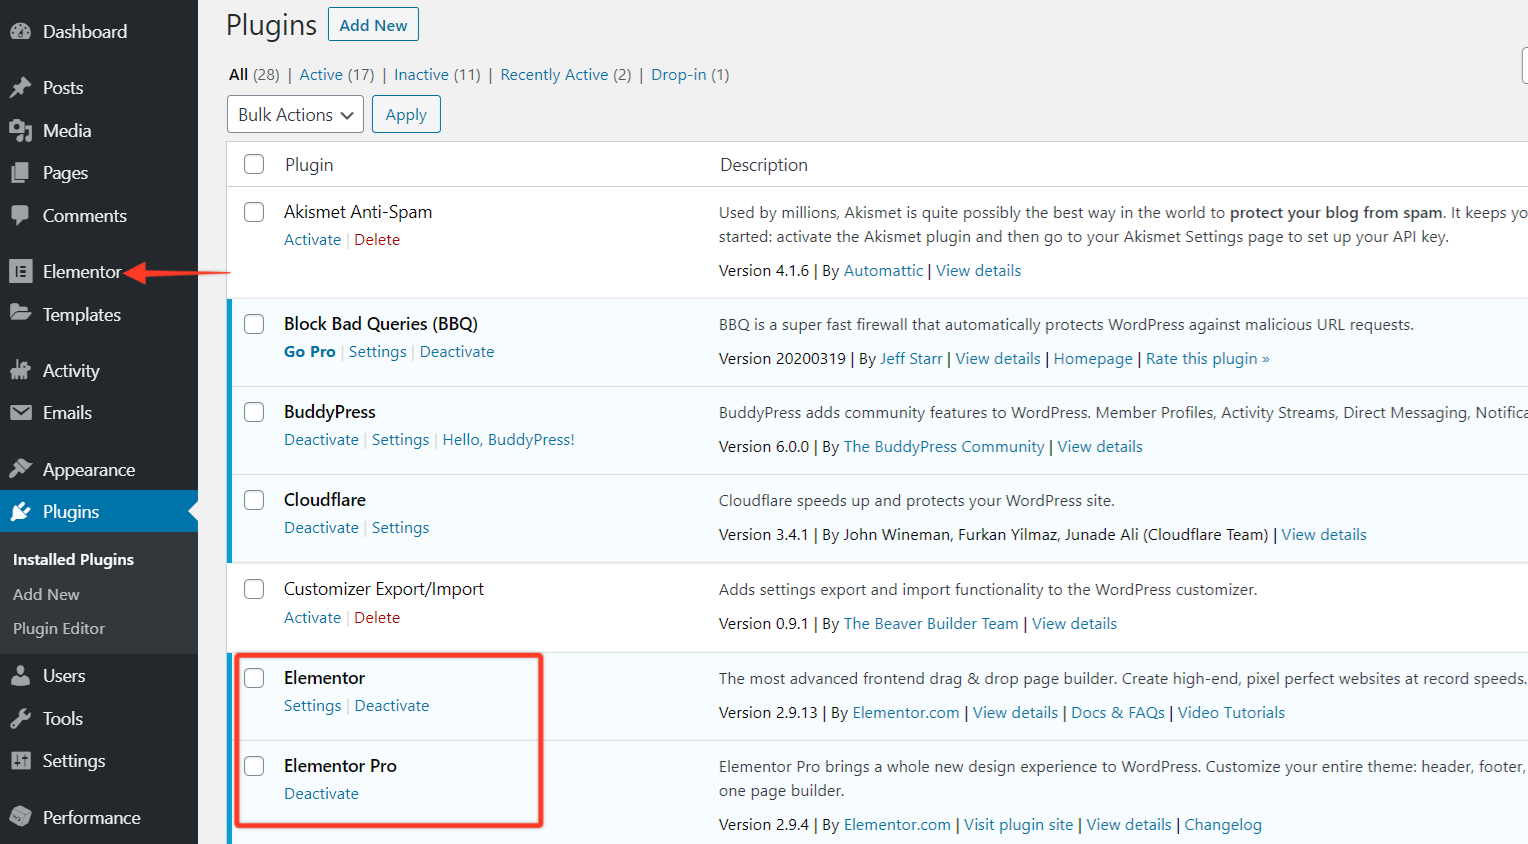Click Rate this plugin link
This screenshot has width=1528, height=844.
(1208, 358)
